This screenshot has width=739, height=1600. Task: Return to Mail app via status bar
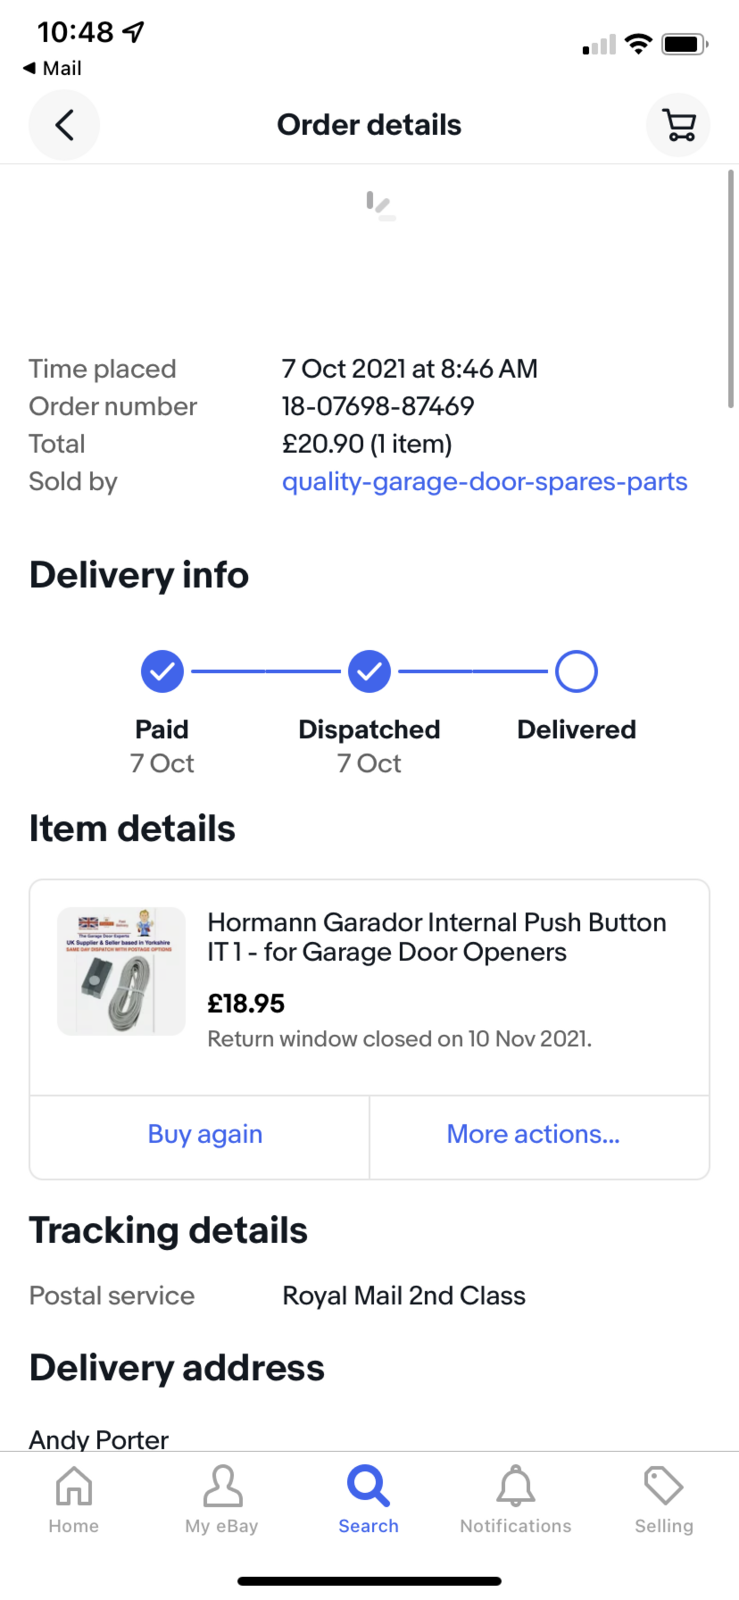click(x=53, y=68)
